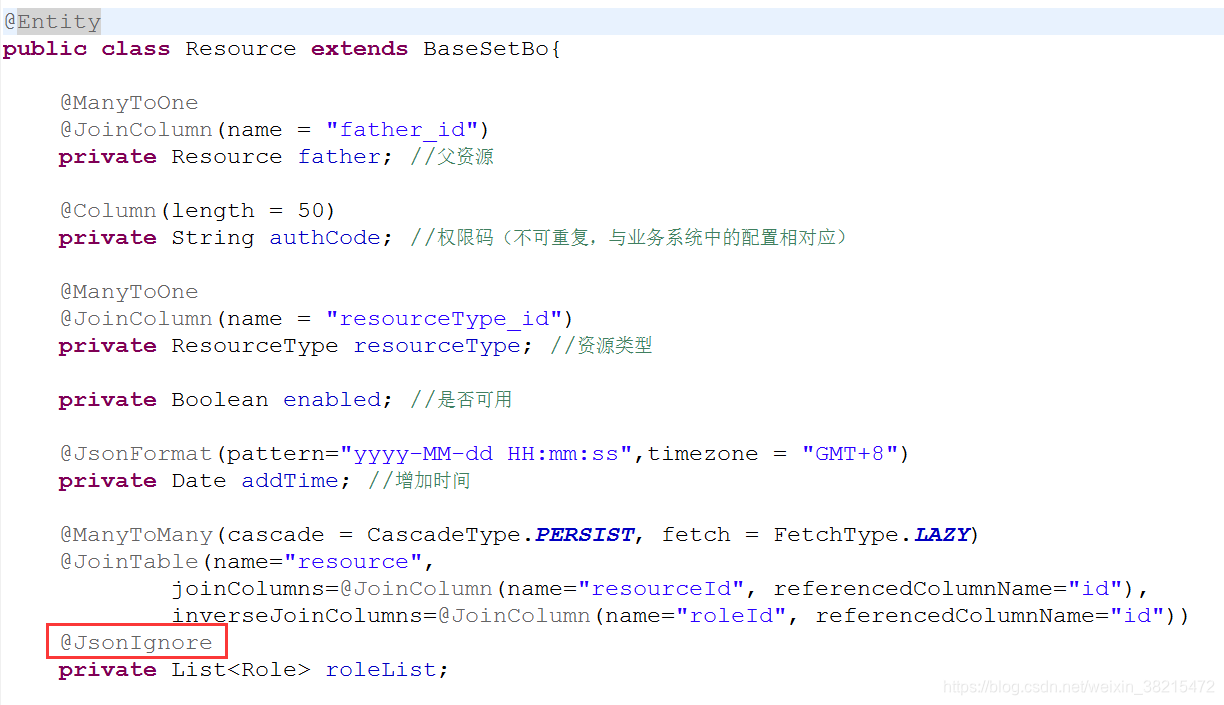Select the roleId inverse join column string
Viewport: 1224px width, 705px height.
[x=733, y=615]
